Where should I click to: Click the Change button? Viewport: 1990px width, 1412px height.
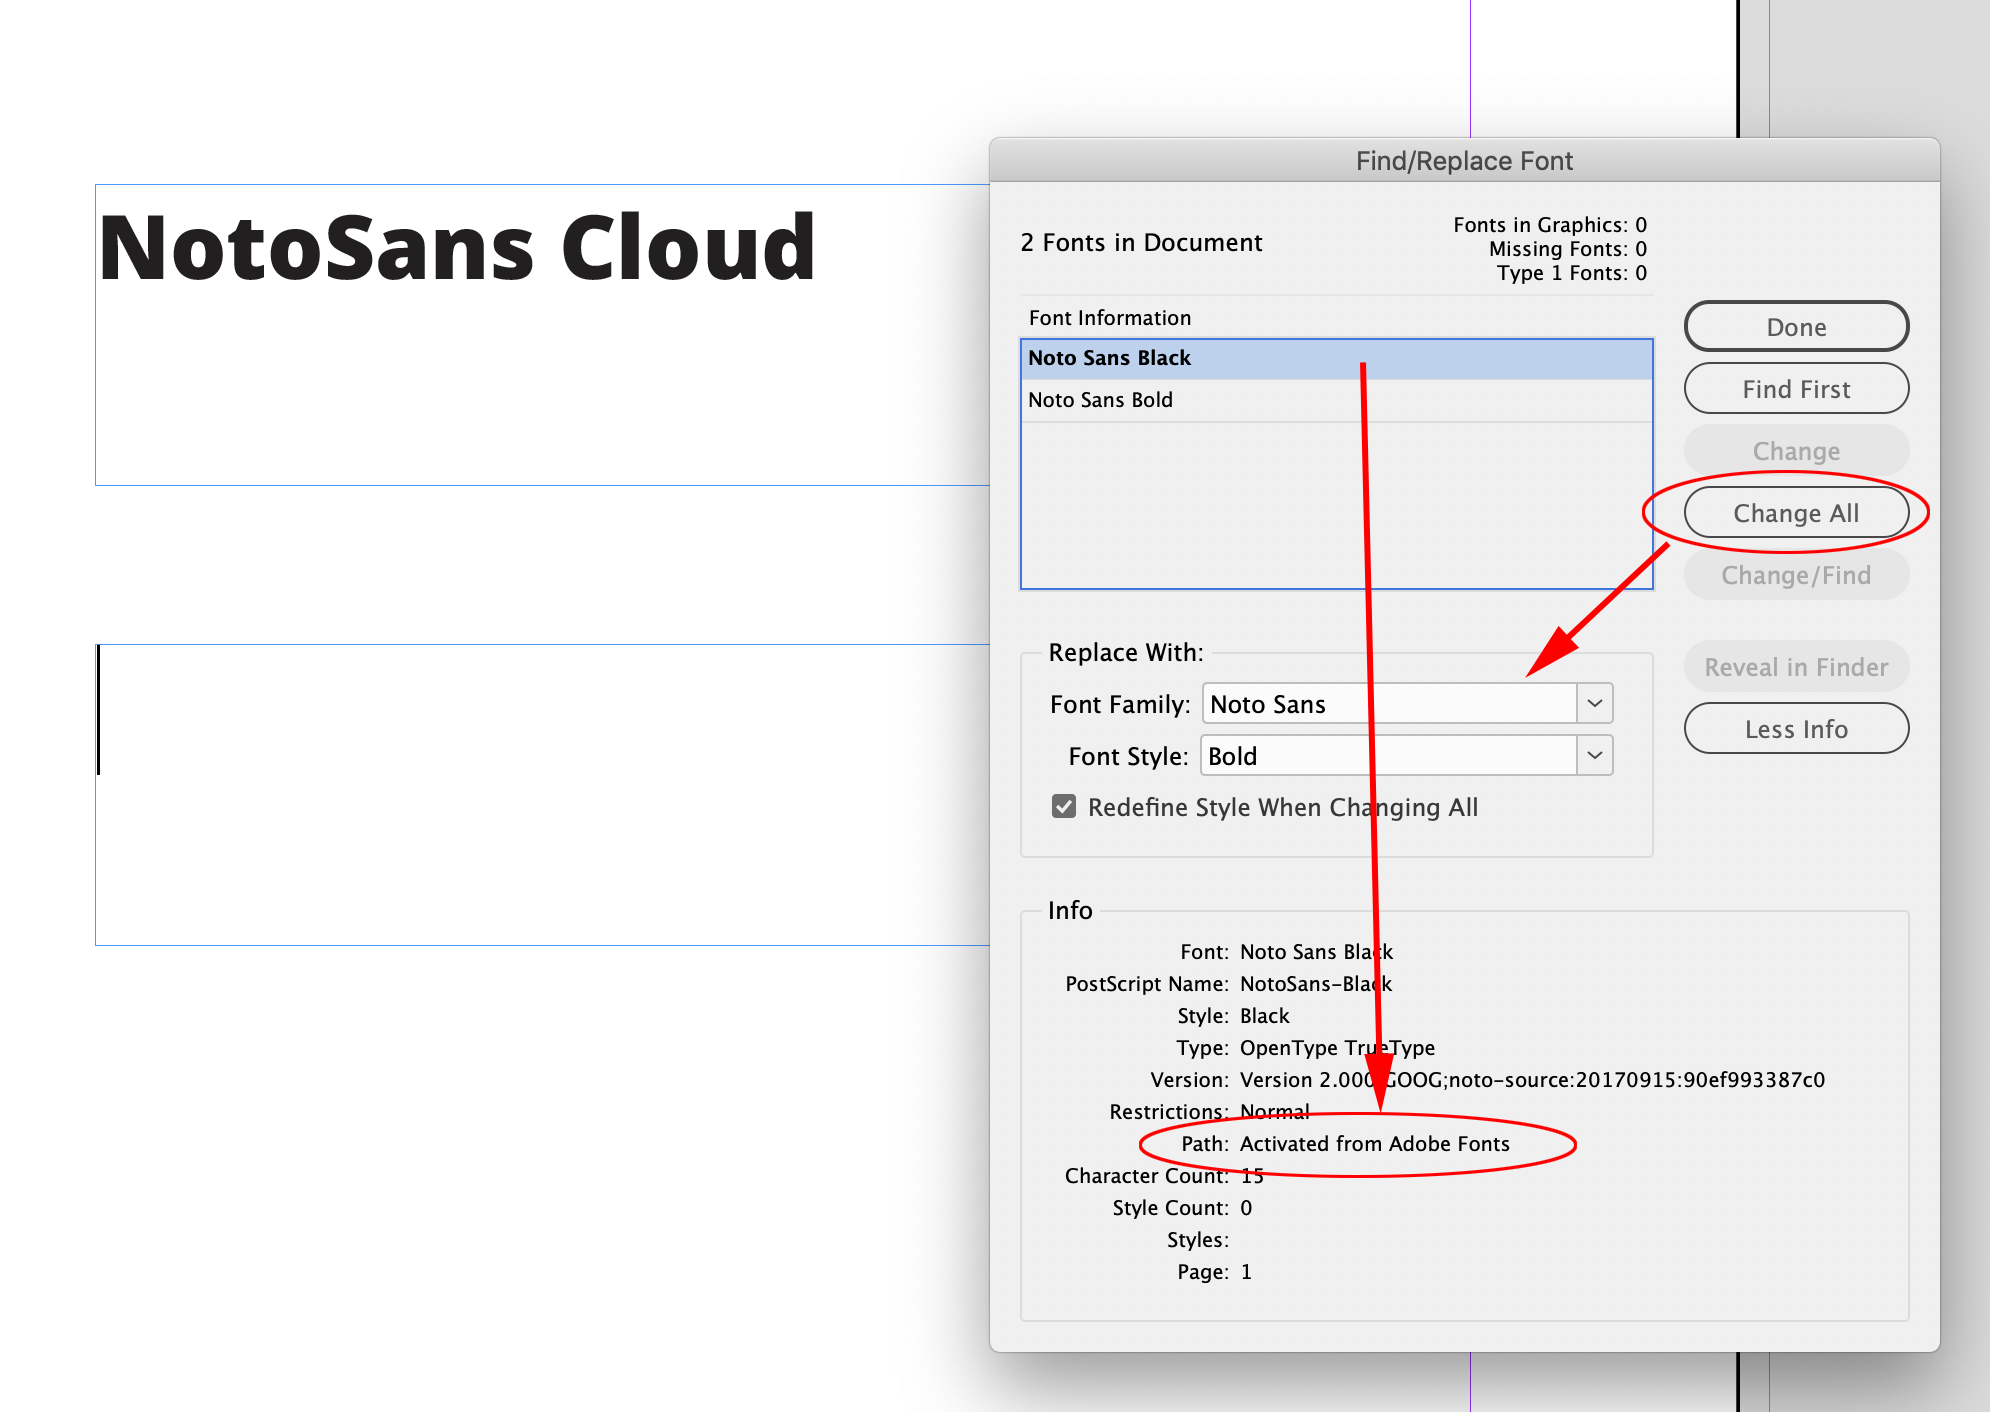coord(1795,450)
